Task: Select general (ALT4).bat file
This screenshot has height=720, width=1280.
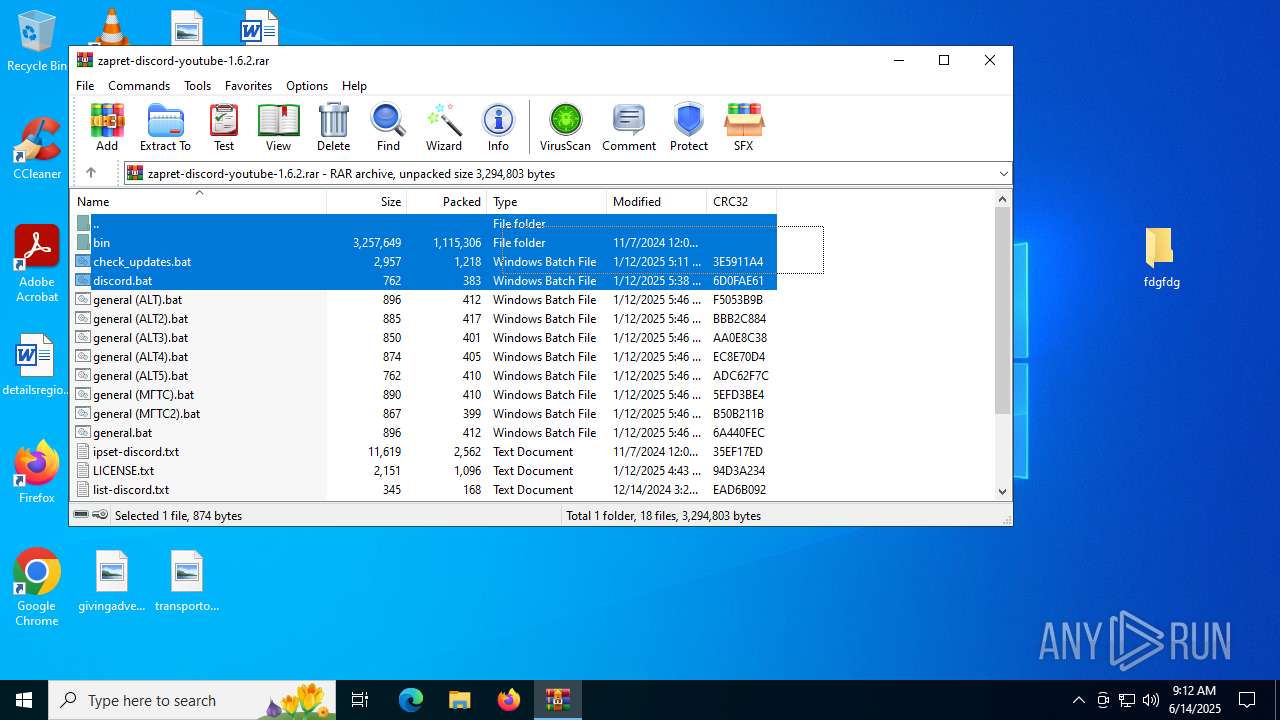Action: [424, 357]
